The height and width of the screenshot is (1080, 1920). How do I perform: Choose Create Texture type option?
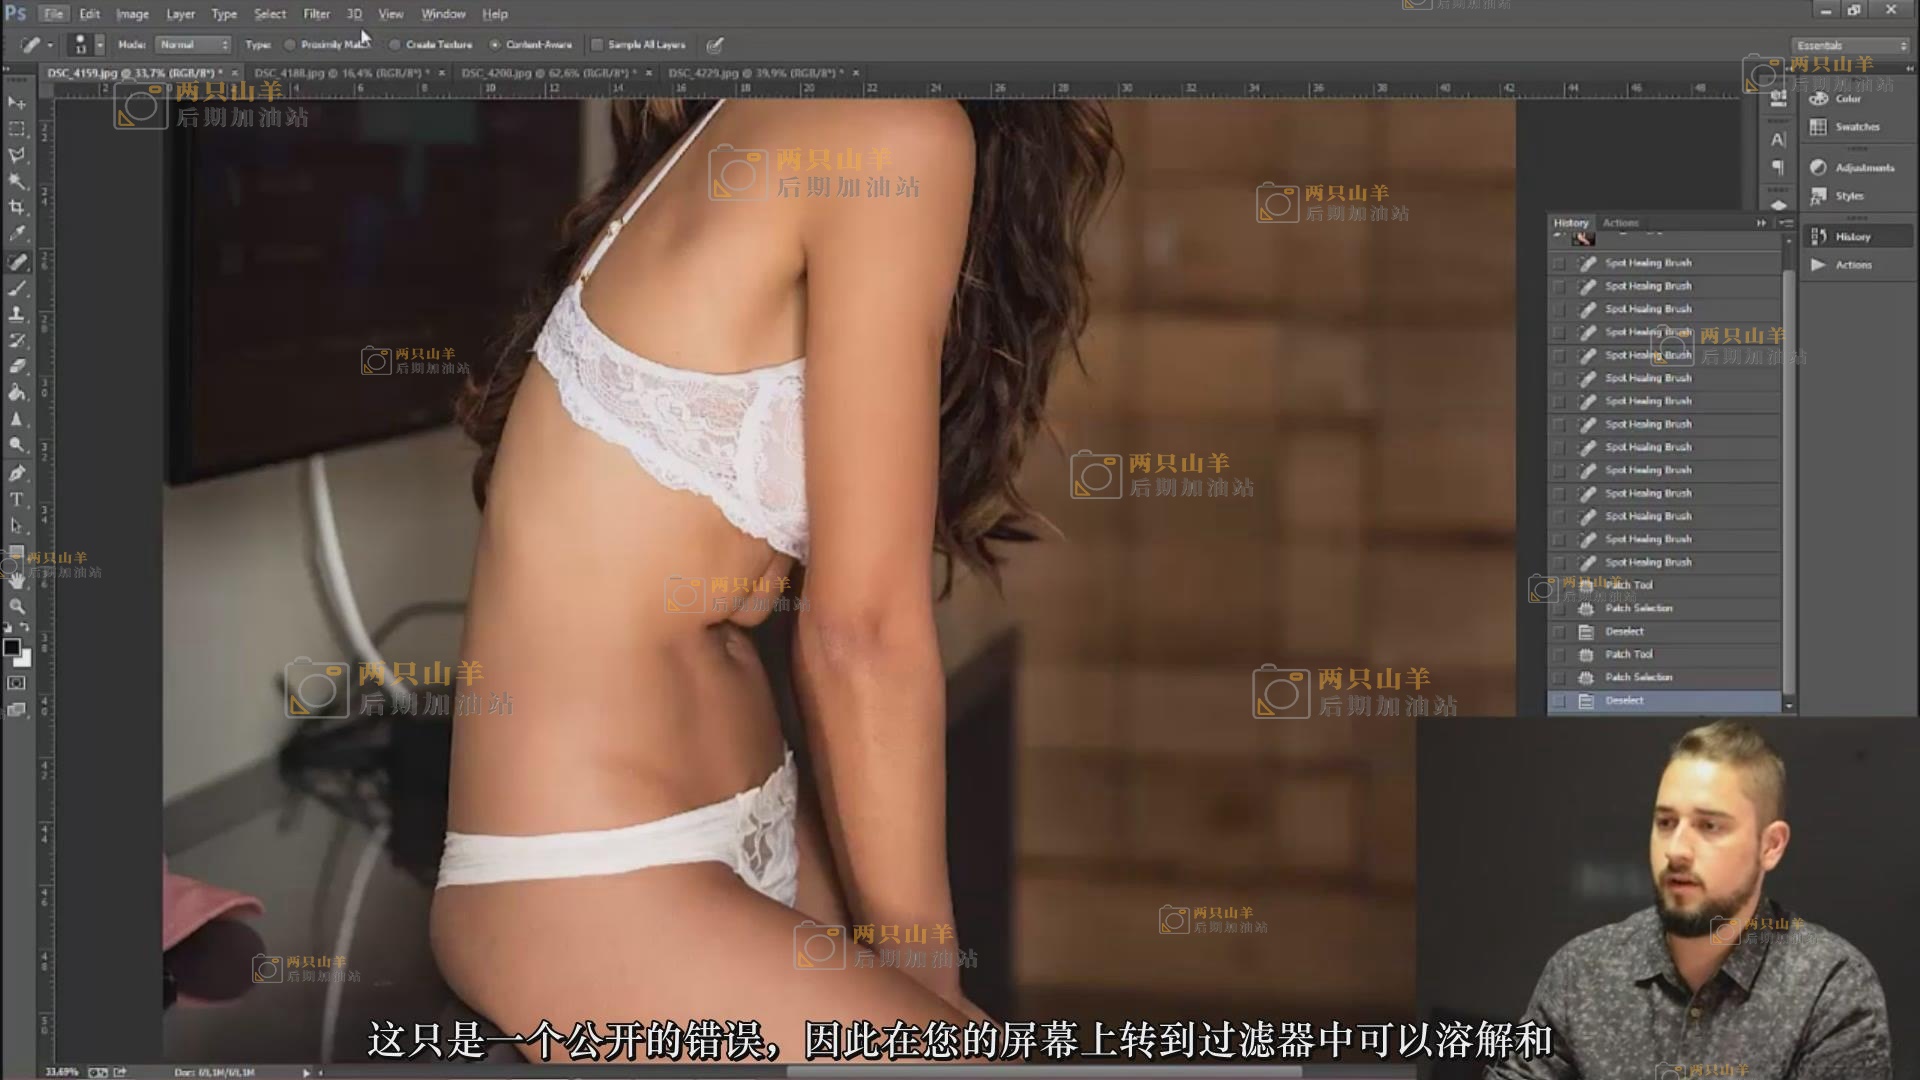[x=395, y=45]
